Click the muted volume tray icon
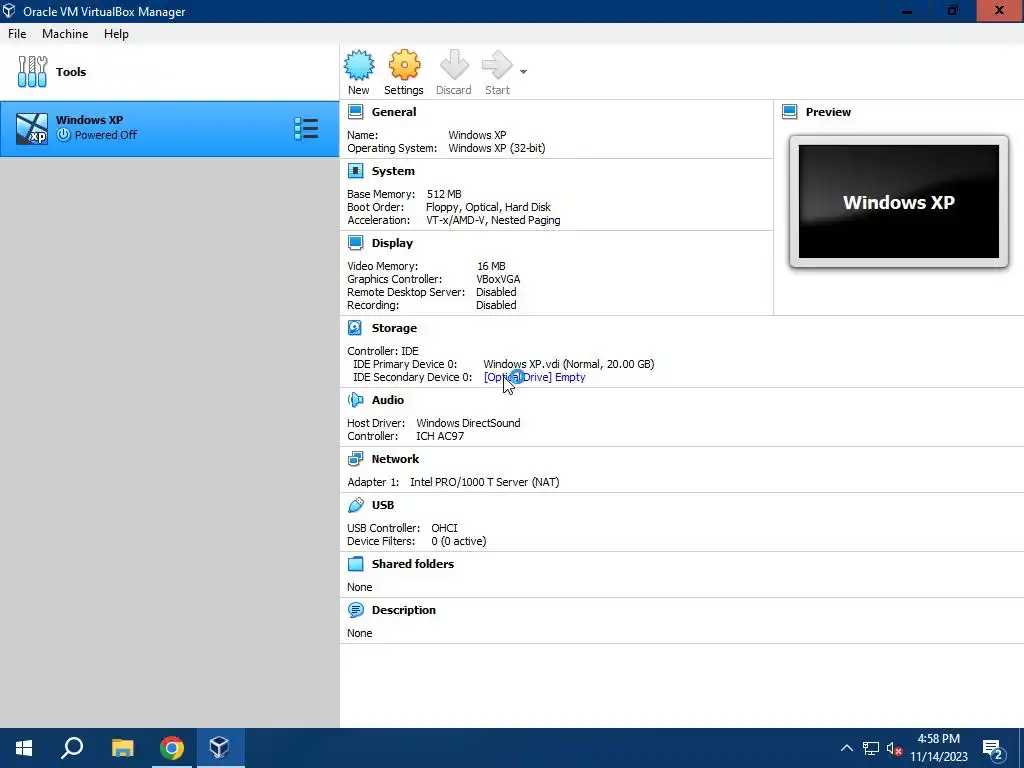Screen dimensions: 1024x768 tap(894, 749)
